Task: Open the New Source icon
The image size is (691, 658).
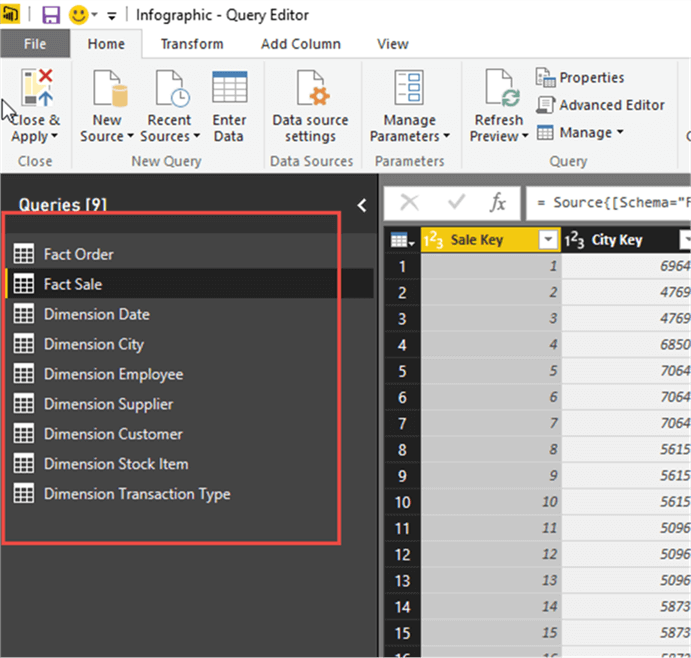Action: 109,88
